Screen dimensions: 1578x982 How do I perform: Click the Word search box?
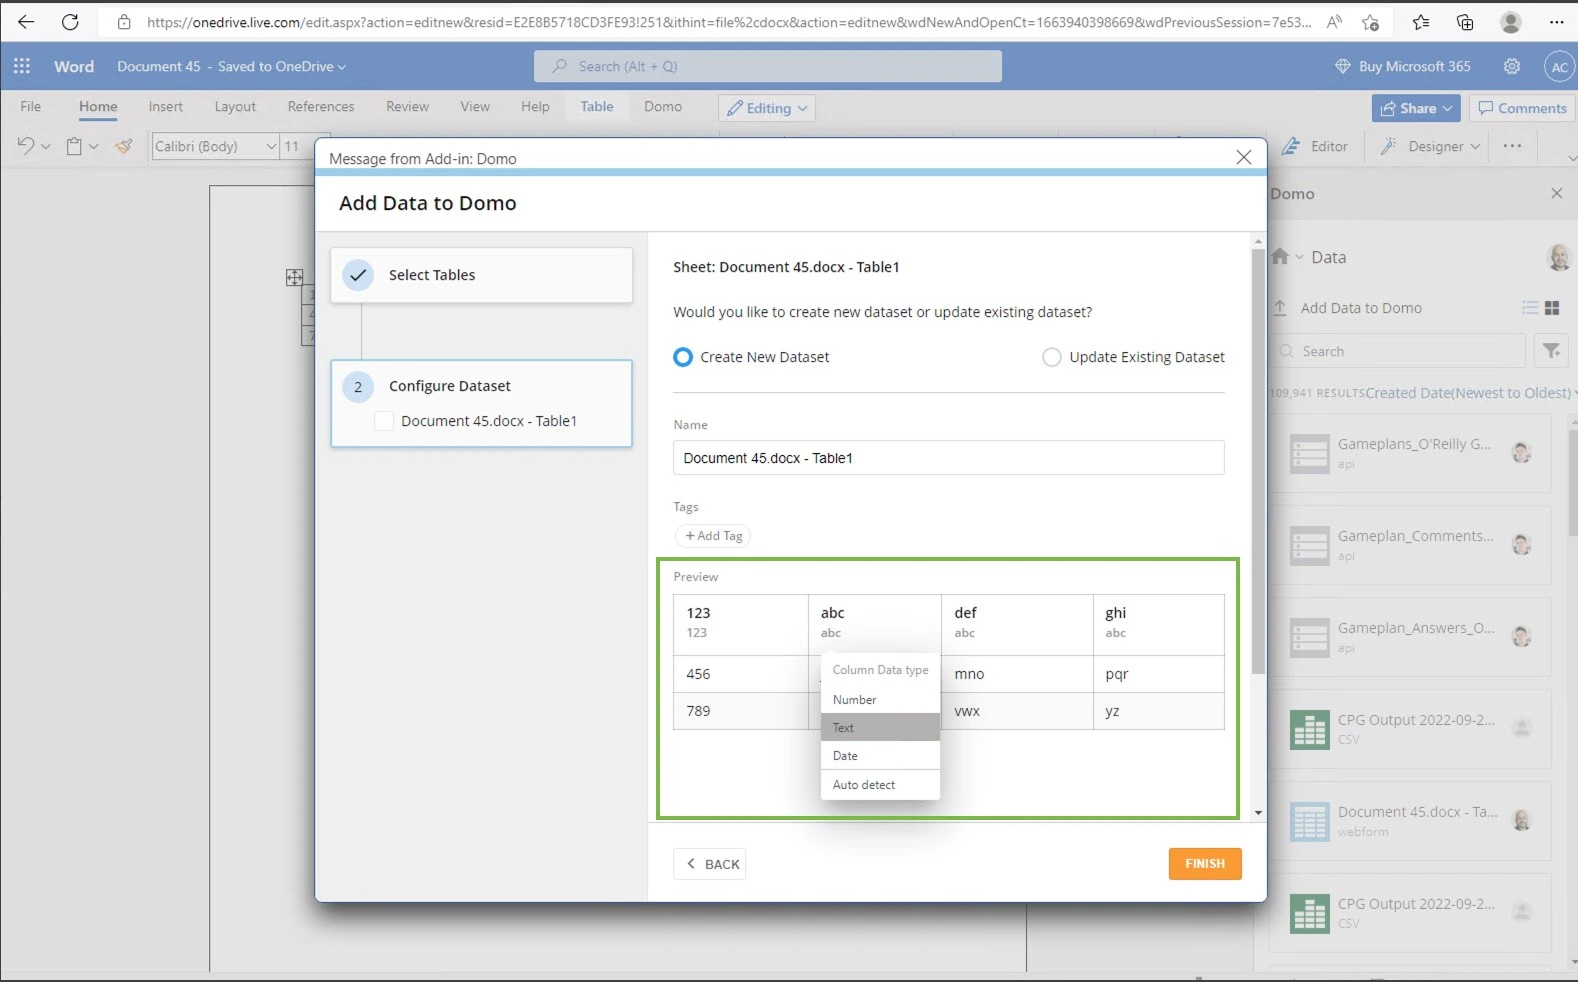pos(767,66)
